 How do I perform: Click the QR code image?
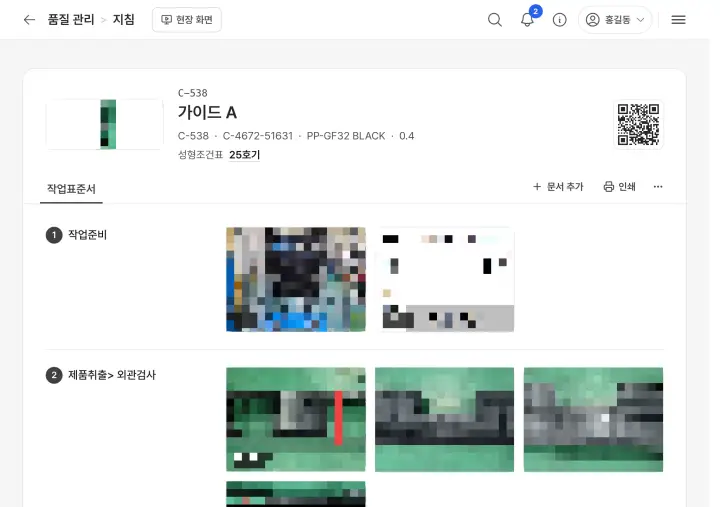tap(638, 124)
